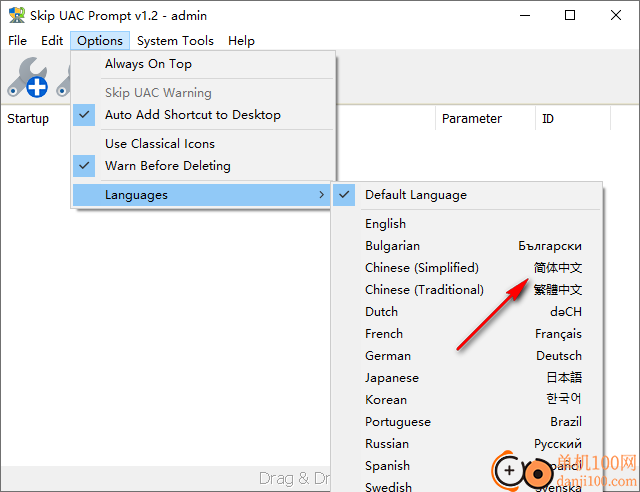The height and width of the screenshot is (492, 640).
Task: Choose English language
Action: click(467, 224)
